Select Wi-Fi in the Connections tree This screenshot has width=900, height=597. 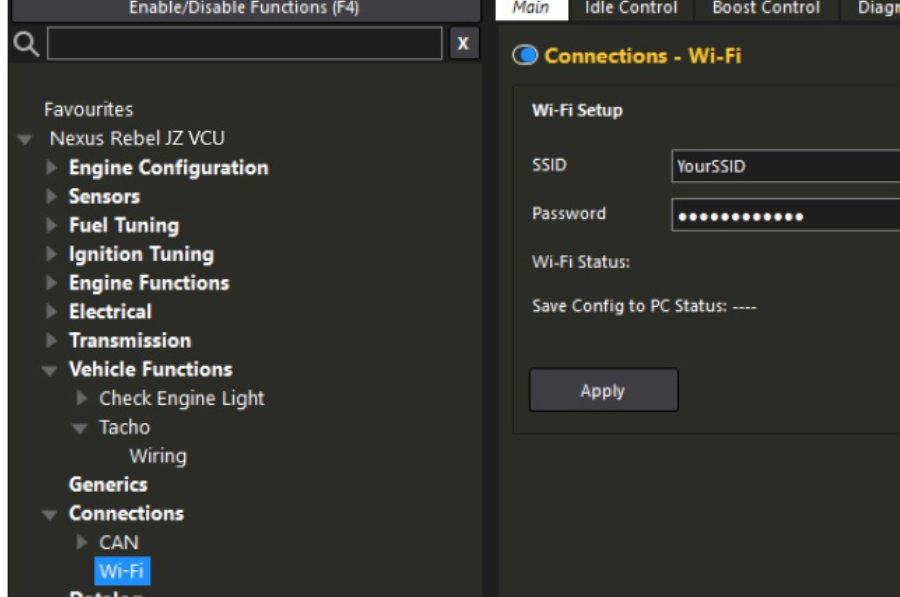pos(122,571)
